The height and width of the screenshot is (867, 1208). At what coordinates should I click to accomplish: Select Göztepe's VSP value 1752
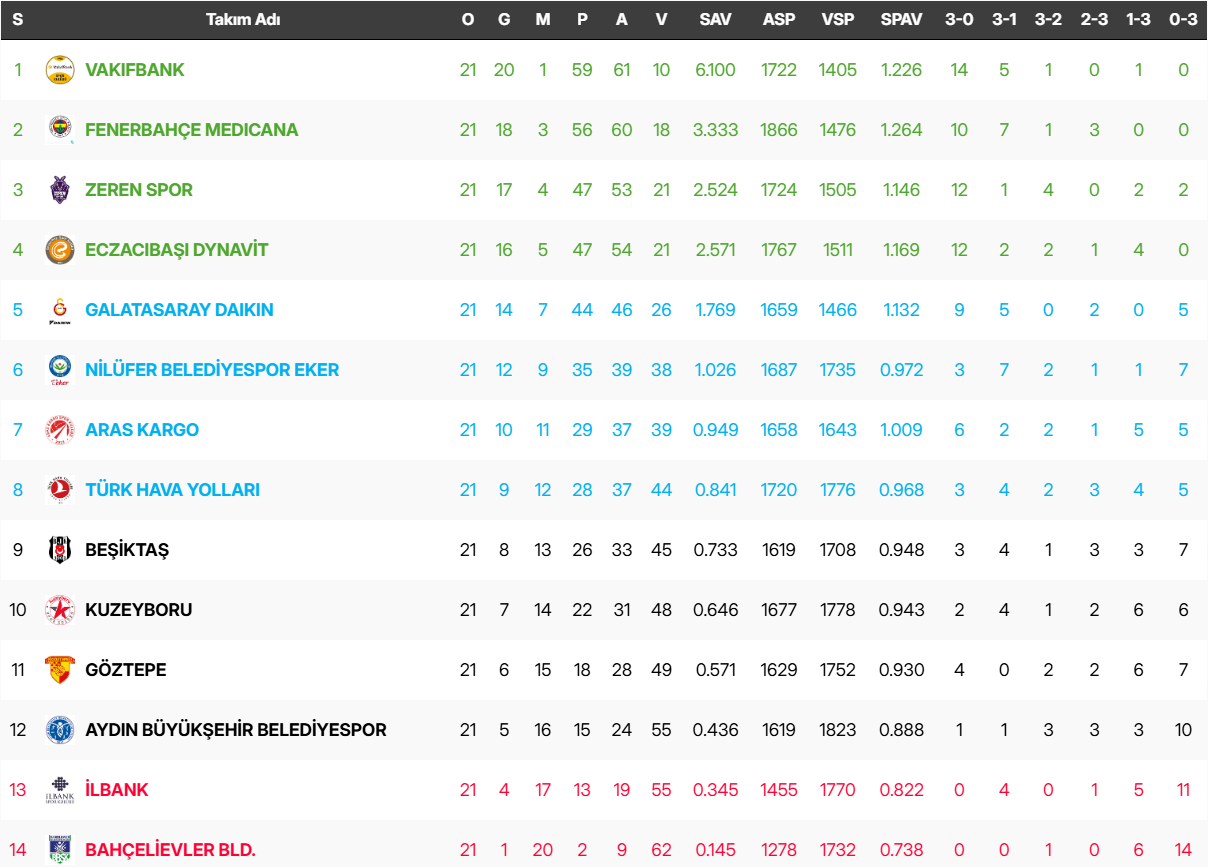pos(838,670)
